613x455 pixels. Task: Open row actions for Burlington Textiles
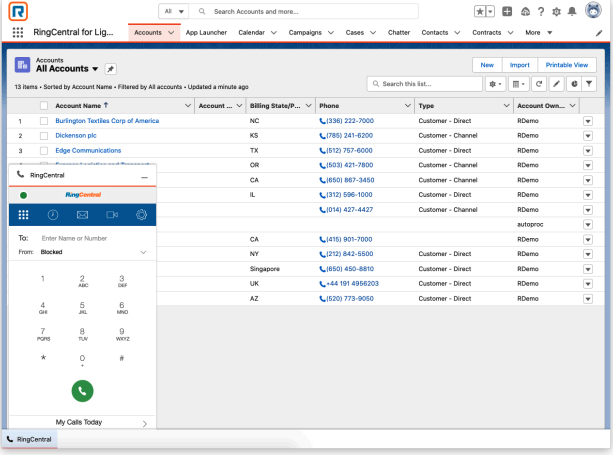click(588, 121)
